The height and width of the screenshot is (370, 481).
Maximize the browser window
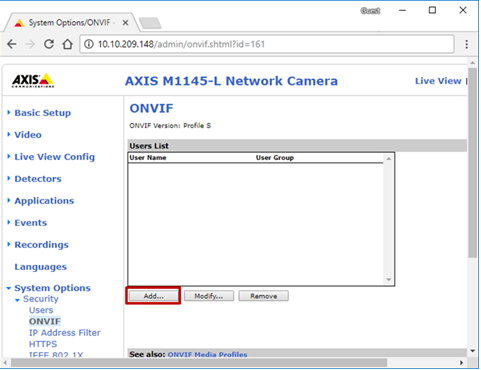coord(432,11)
